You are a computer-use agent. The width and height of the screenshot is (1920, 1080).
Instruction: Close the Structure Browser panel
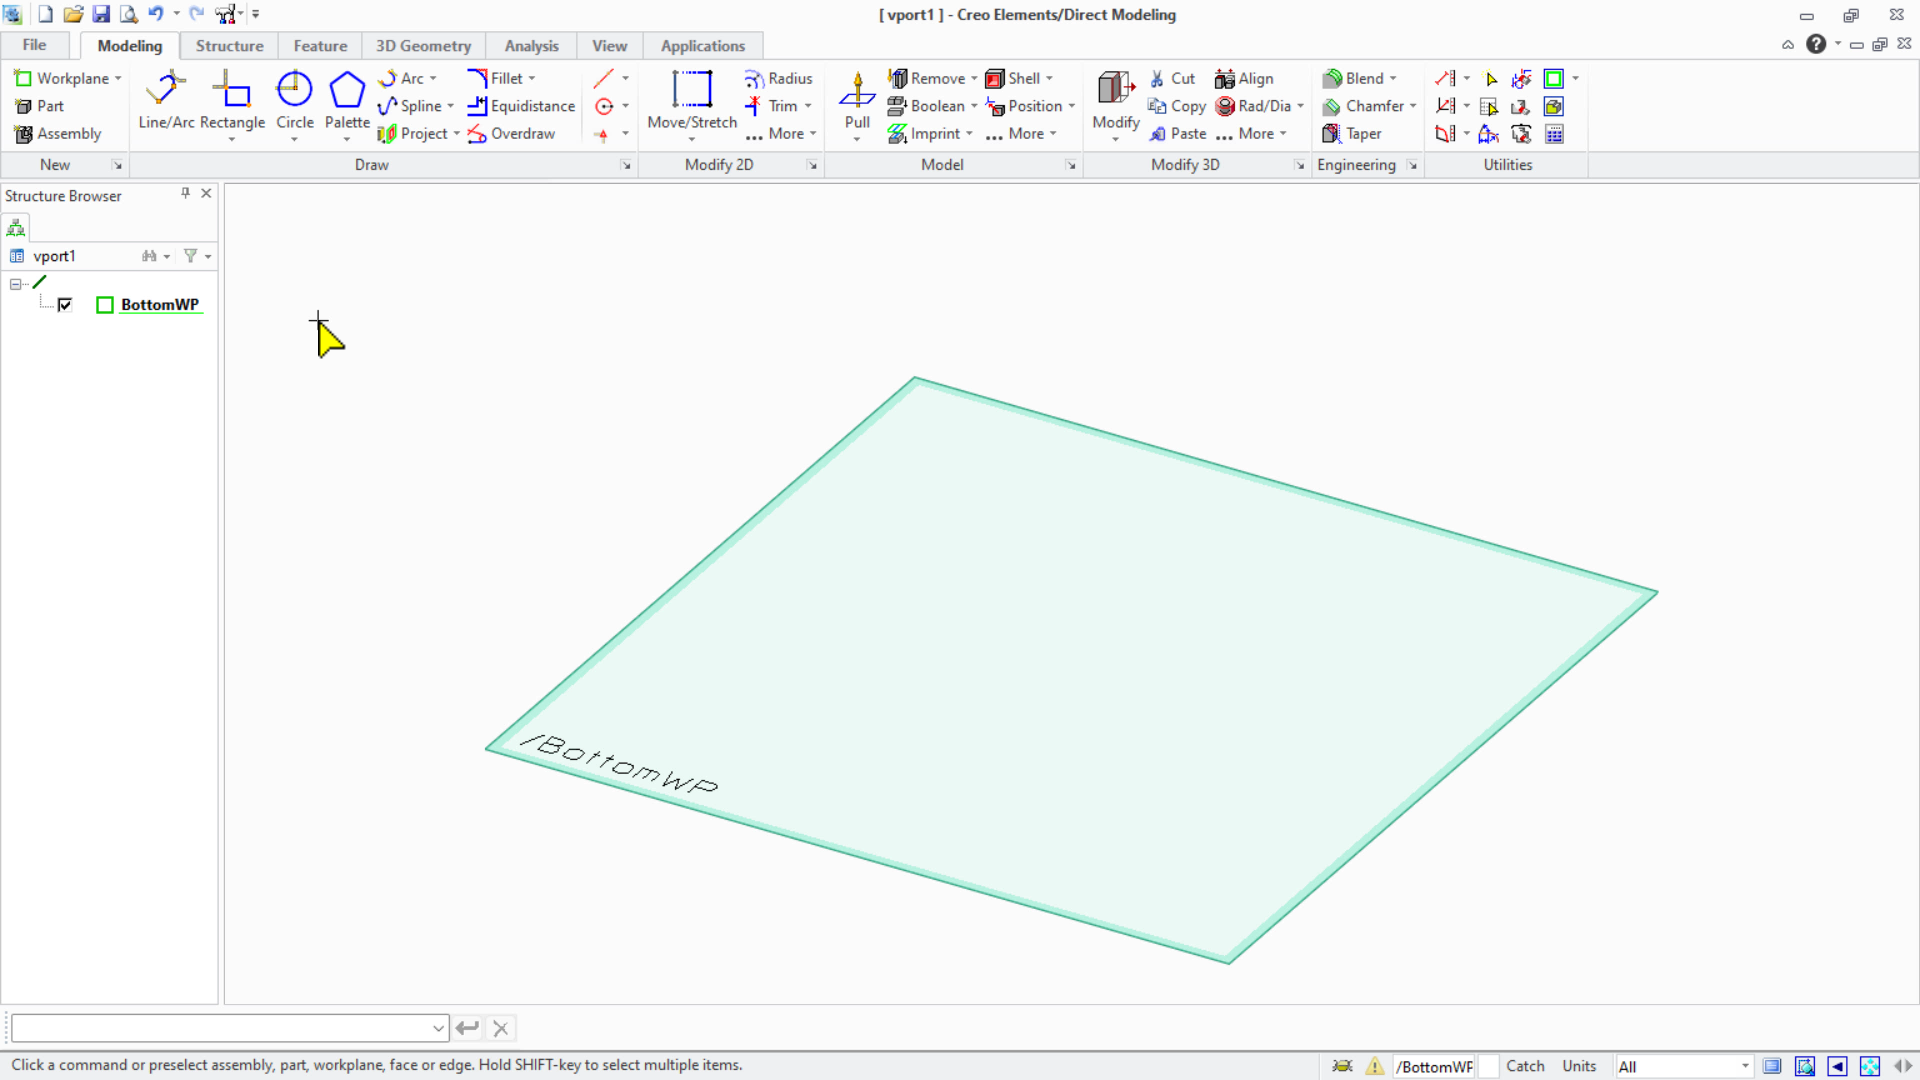point(206,193)
